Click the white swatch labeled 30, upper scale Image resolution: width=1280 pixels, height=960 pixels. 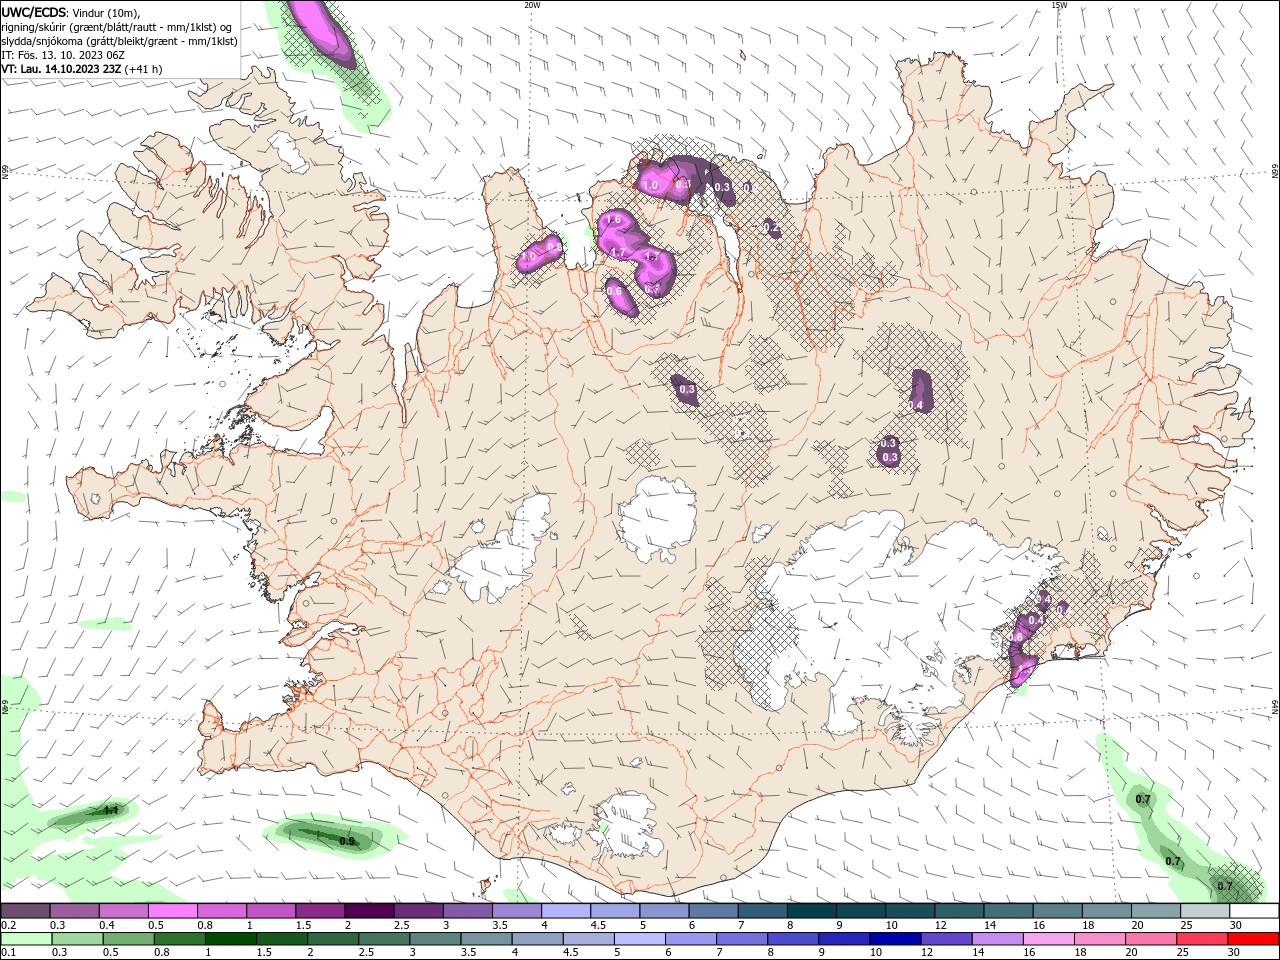pos(1255,911)
